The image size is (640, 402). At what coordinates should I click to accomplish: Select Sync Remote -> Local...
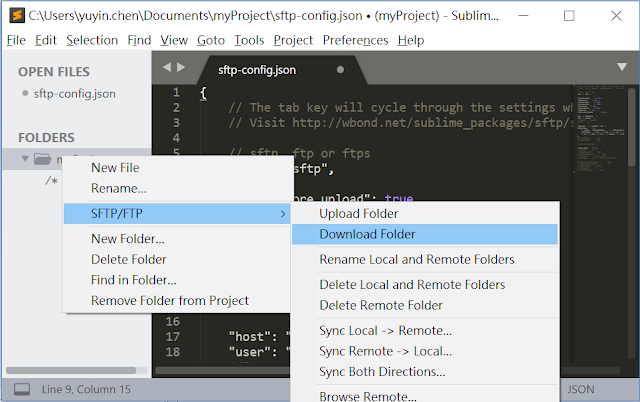click(425, 351)
